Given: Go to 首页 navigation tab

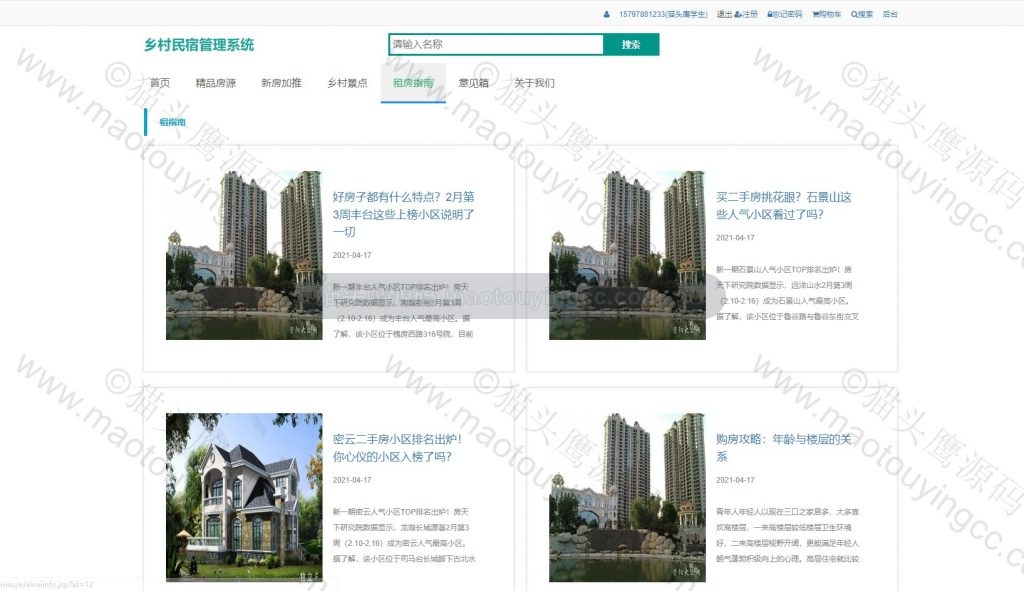Looking at the screenshot, I should [x=160, y=83].
